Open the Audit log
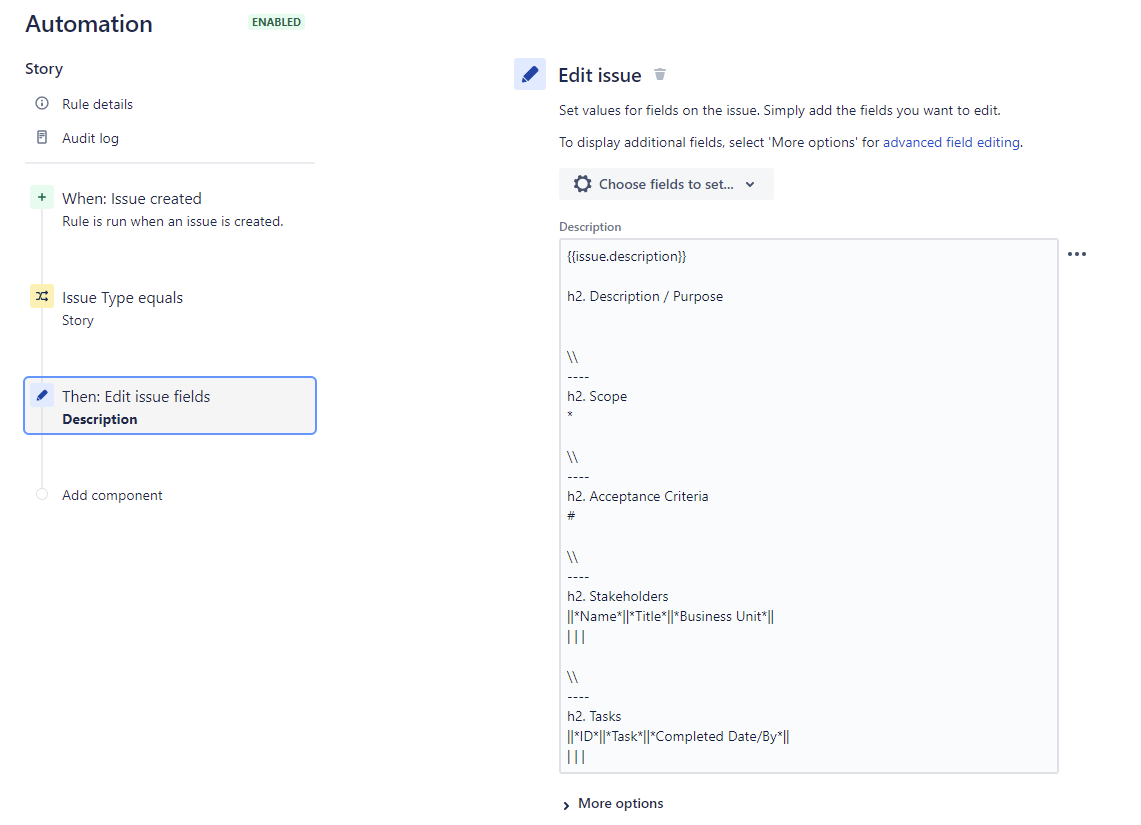This screenshot has height=825, width=1141. pos(90,138)
